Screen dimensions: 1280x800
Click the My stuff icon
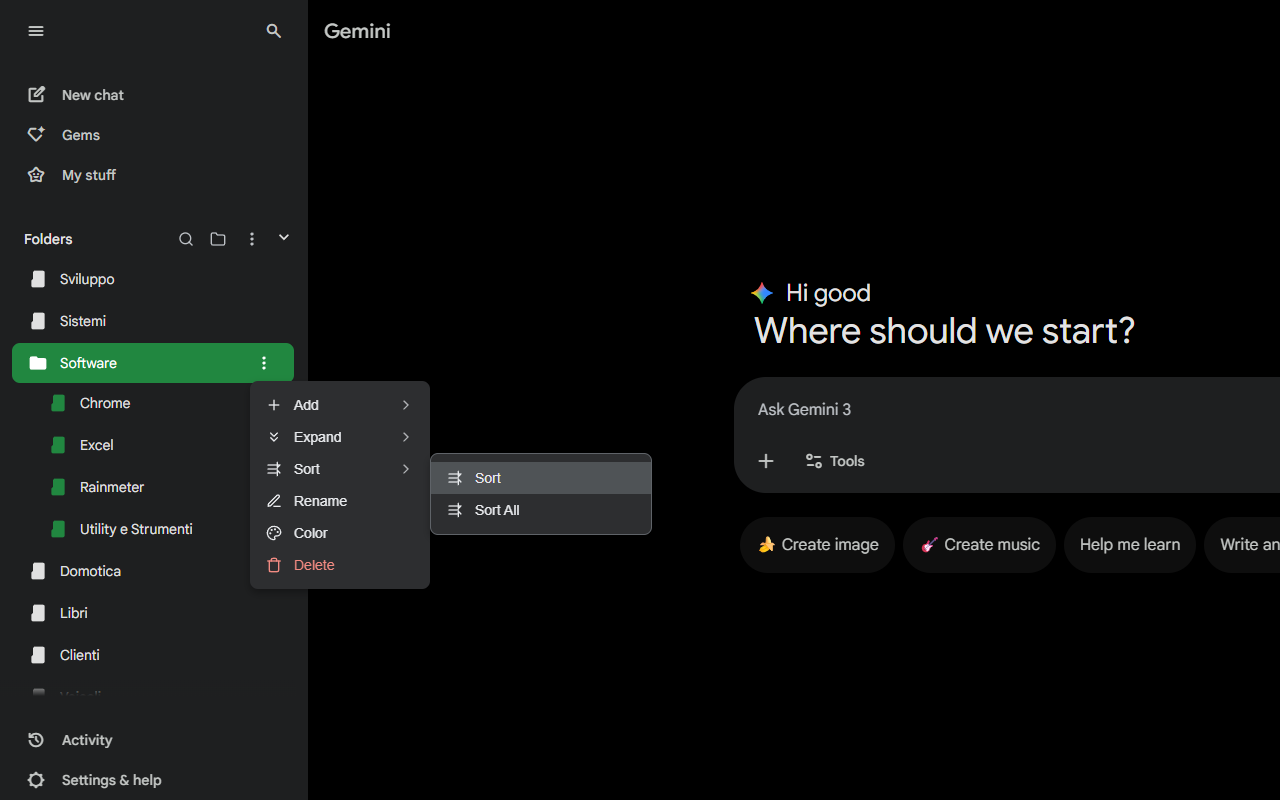click(36, 175)
